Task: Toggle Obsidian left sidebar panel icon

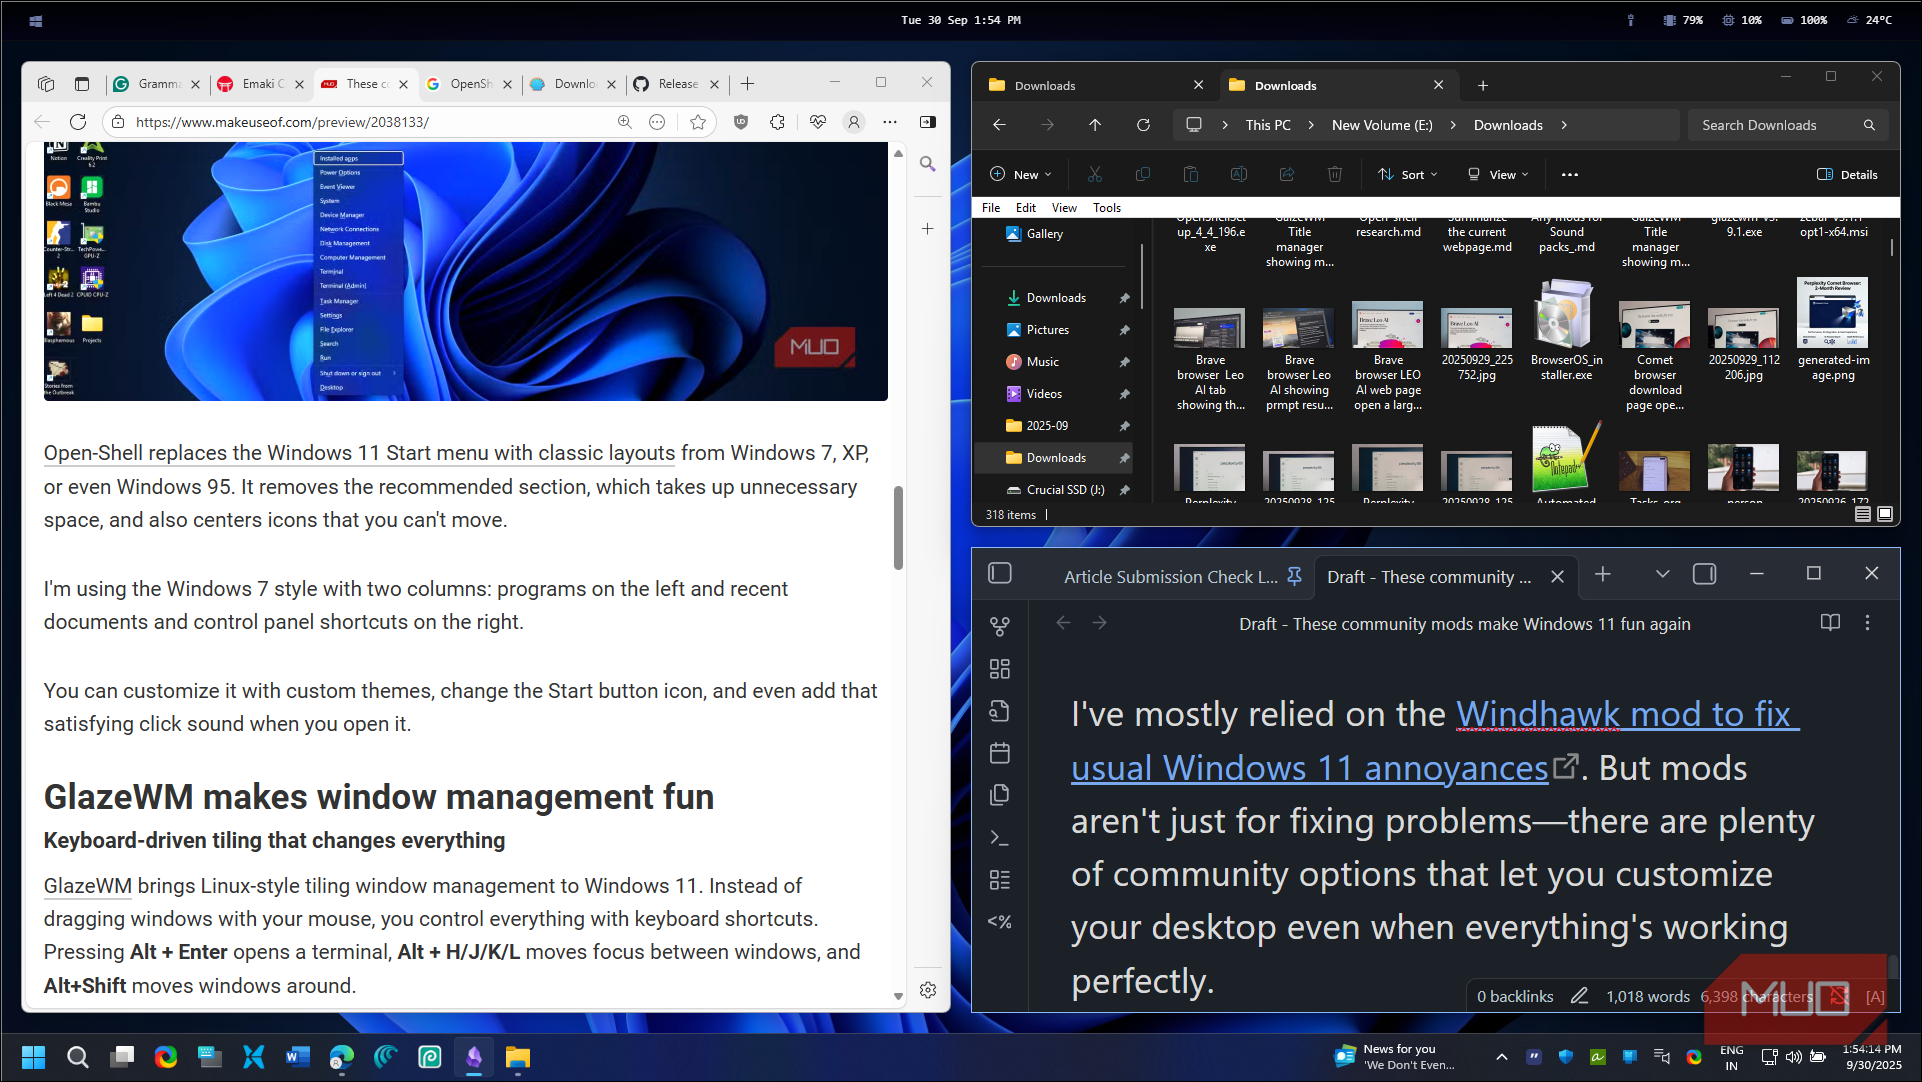Action: coord(999,574)
